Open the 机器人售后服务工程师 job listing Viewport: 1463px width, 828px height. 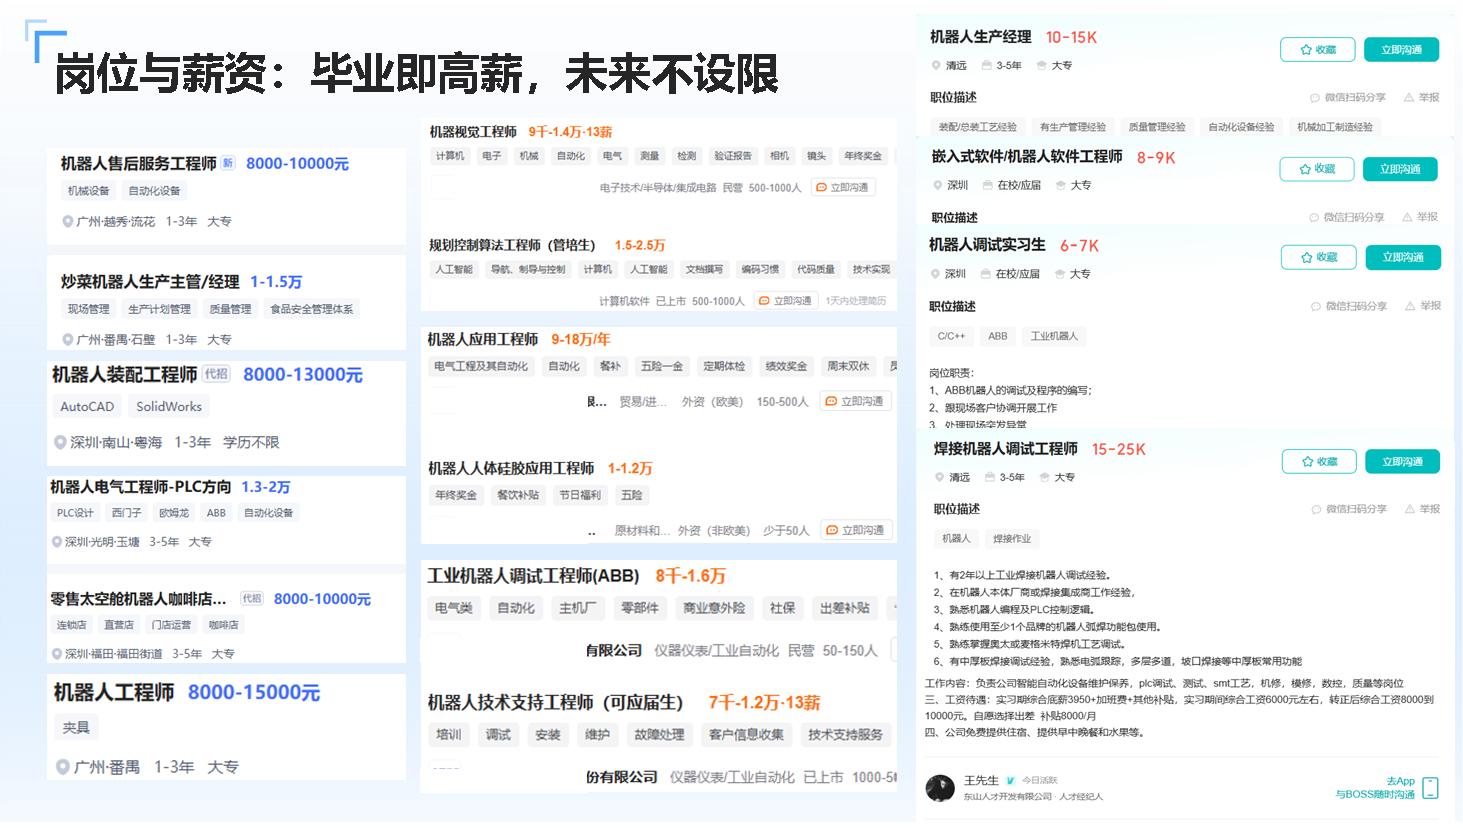(138, 164)
